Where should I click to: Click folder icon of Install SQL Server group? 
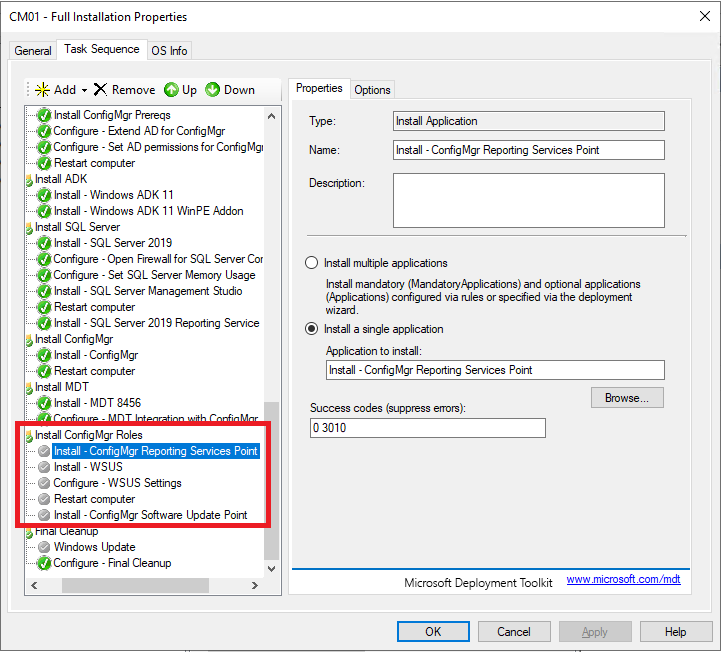[29, 228]
